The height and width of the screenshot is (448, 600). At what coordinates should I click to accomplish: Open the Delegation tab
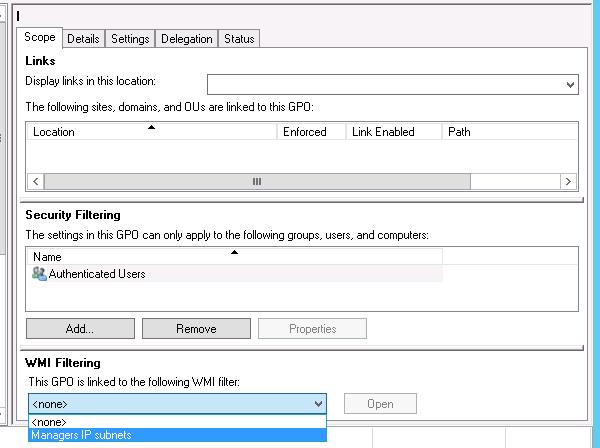187,39
